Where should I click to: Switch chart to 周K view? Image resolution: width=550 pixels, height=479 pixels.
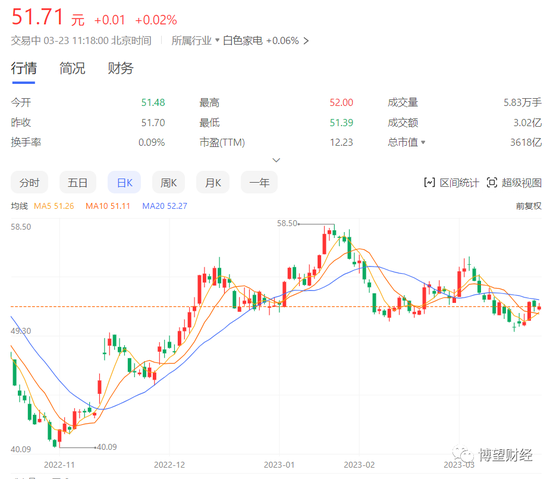pyautogui.click(x=168, y=182)
